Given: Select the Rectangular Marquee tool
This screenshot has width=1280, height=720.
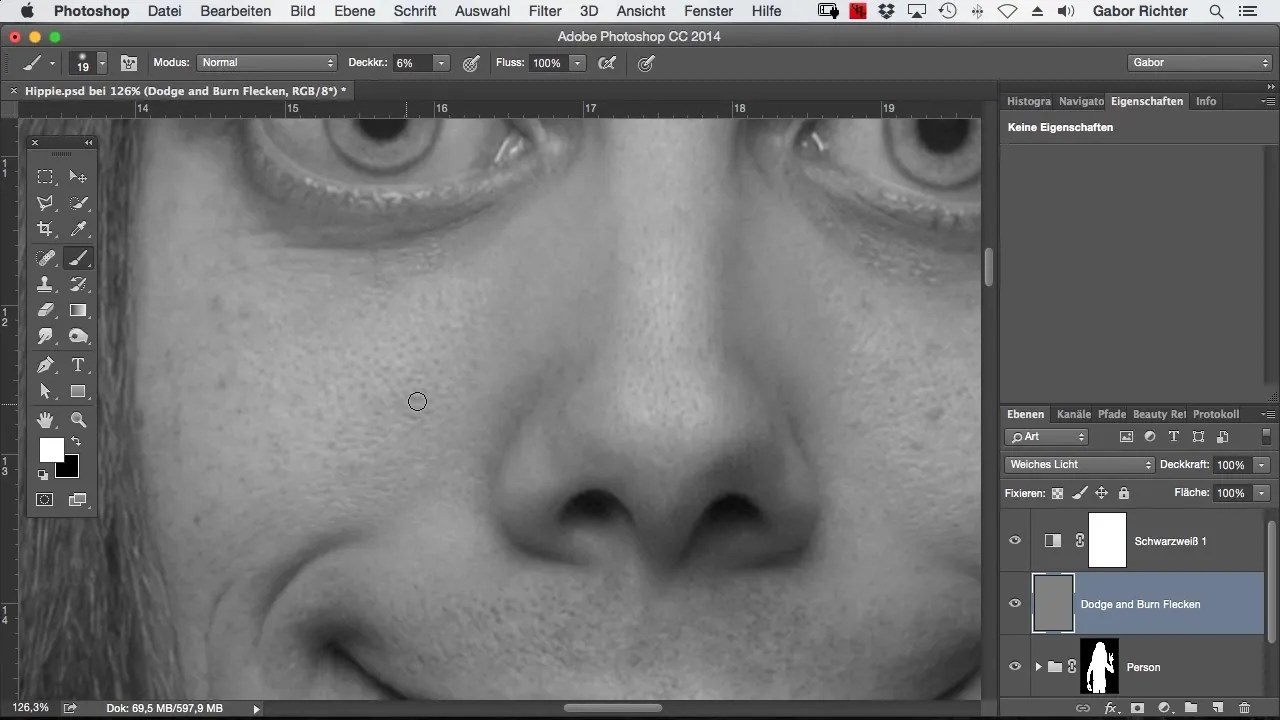Looking at the screenshot, I should [x=46, y=177].
